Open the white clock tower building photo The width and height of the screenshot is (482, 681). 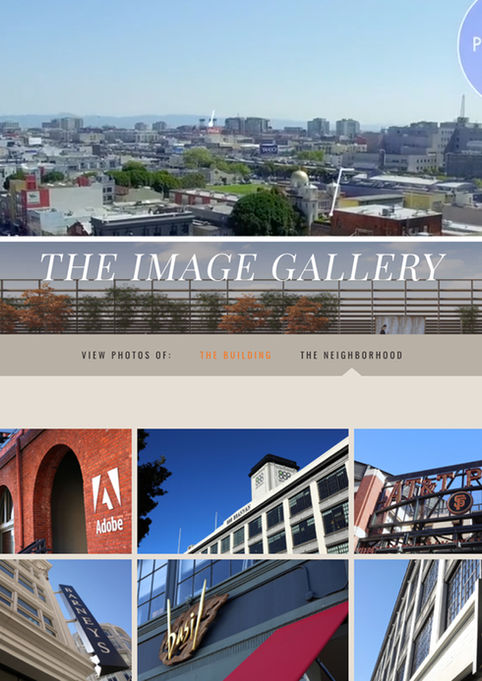(x=243, y=491)
